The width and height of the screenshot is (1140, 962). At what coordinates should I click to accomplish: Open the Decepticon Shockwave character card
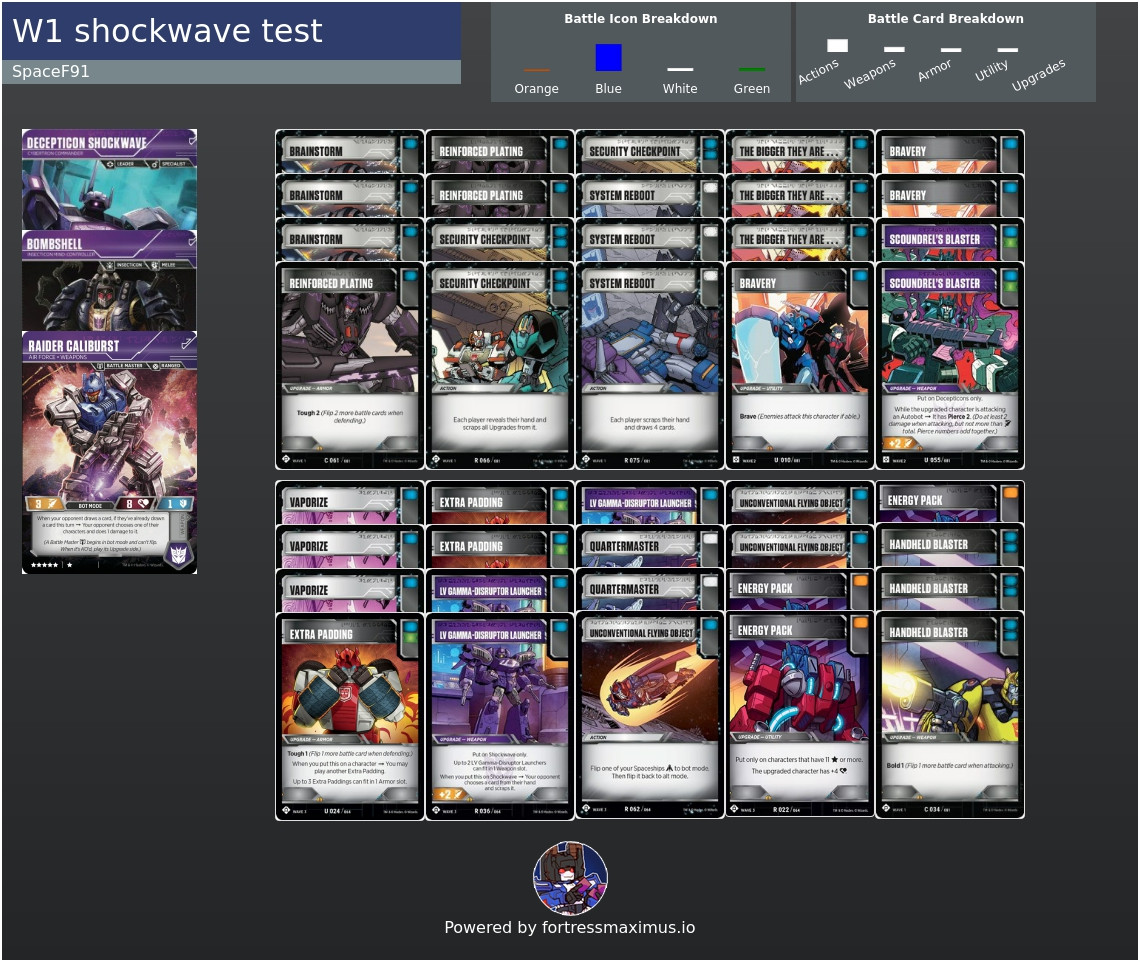(x=109, y=180)
